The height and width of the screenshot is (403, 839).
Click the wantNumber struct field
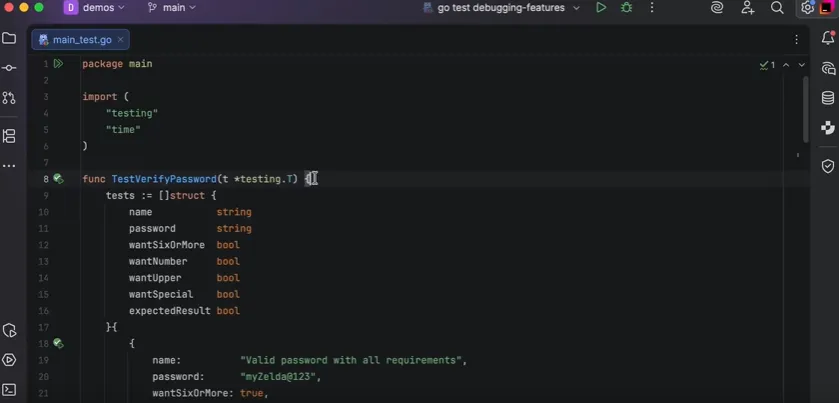click(x=158, y=261)
